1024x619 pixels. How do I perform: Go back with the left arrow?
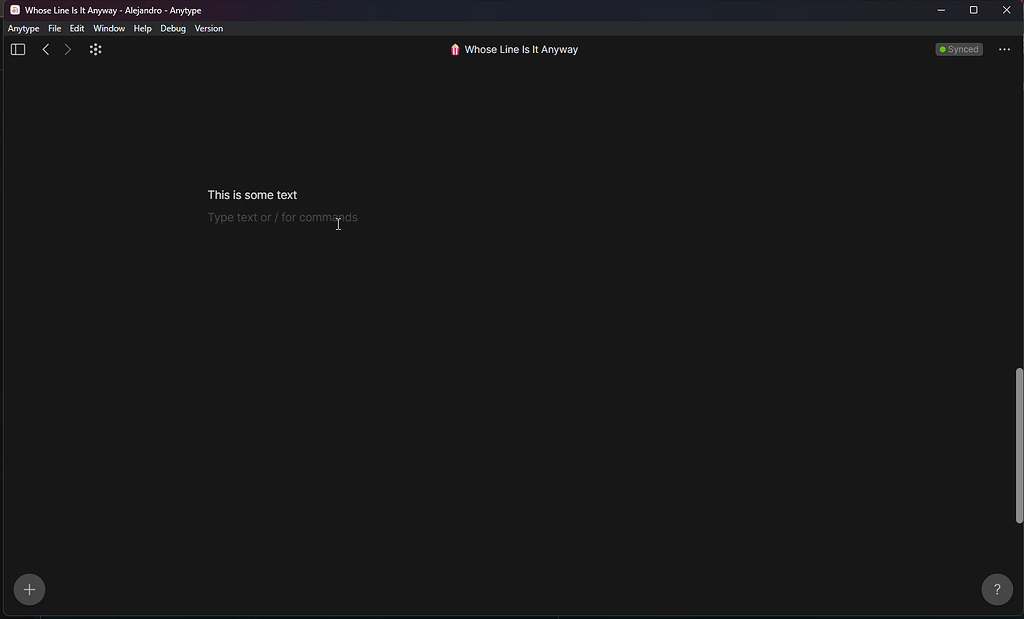coord(46,49)
